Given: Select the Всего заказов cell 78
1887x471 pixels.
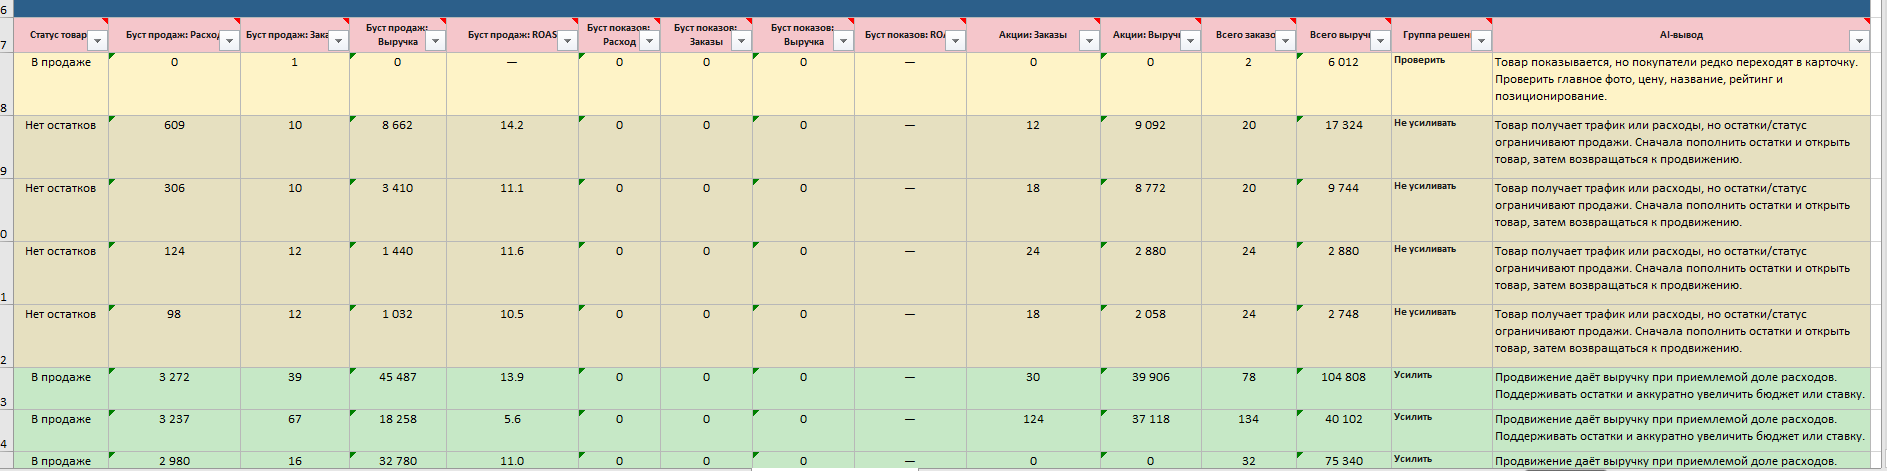Looking at the screenshot, I should 1248,389.
